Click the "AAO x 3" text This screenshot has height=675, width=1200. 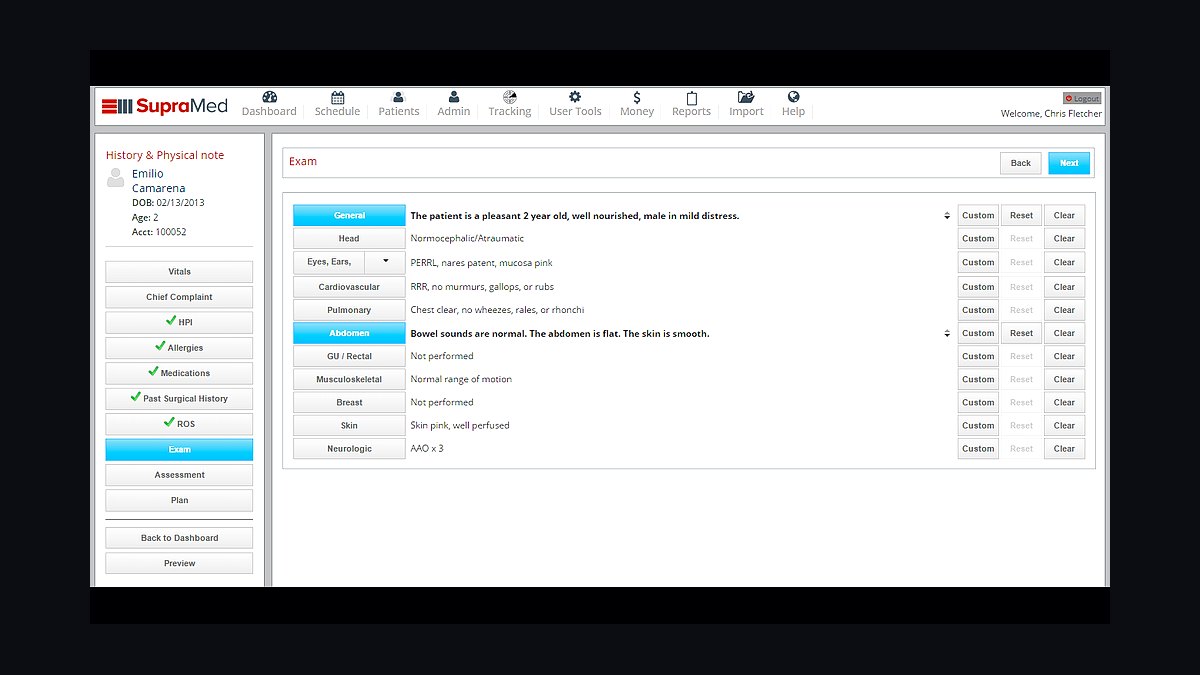(x=427, y=449)
